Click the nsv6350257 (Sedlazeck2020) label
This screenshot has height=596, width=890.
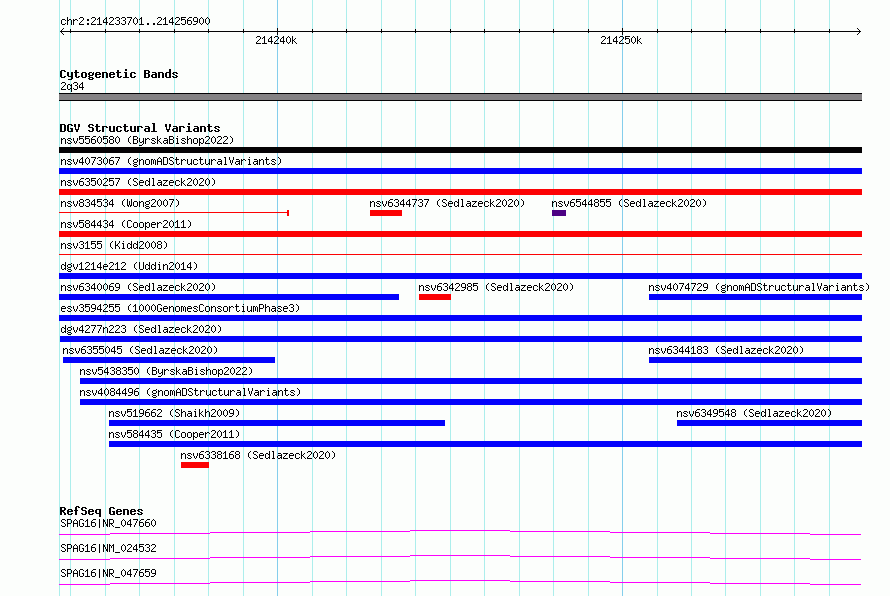pyautogui.click(x=138, y=182)
